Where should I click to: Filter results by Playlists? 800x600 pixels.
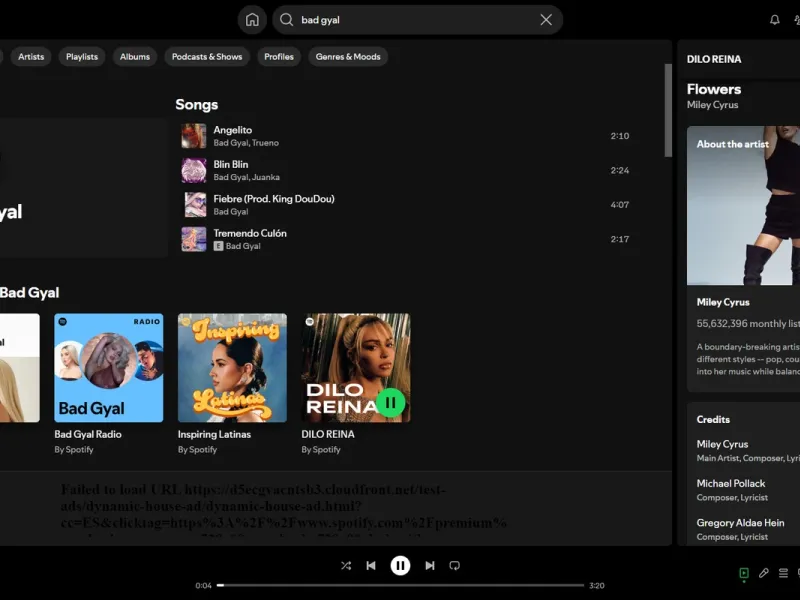coord(82,57)
